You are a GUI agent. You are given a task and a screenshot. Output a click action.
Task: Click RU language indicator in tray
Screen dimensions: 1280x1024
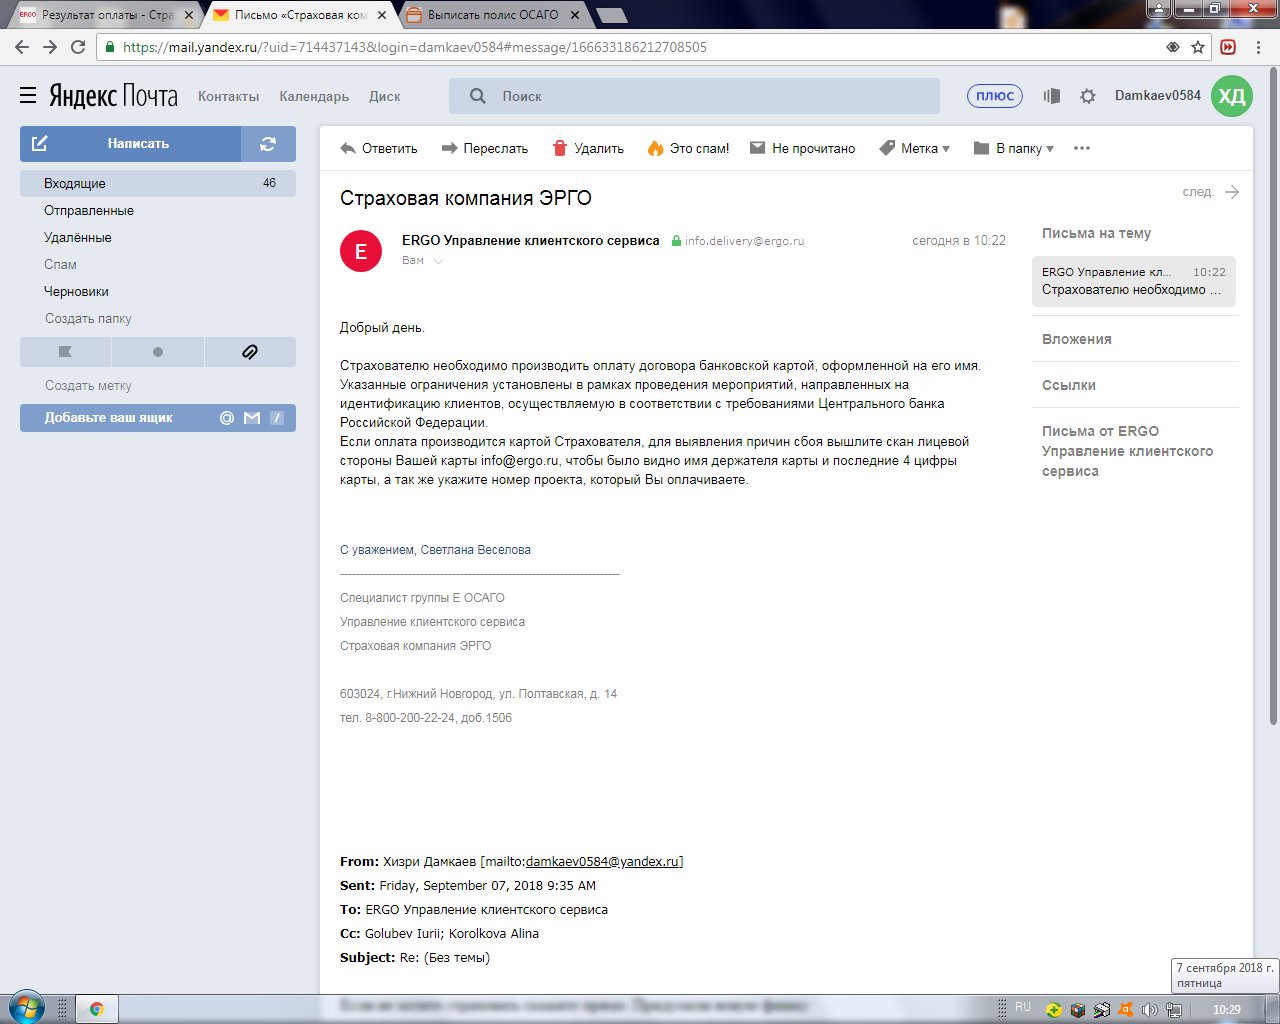pyautogui.click(x=1023, y=1007)
